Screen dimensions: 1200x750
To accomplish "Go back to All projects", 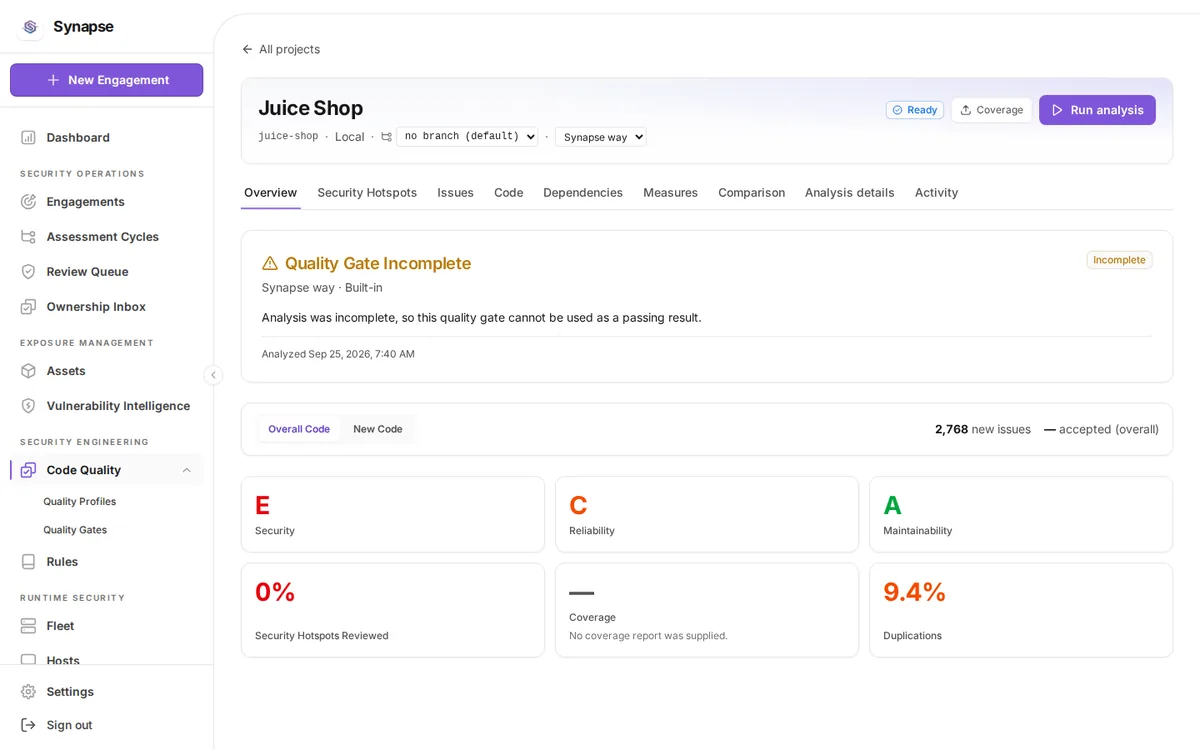I will click(x=281, y=49).
